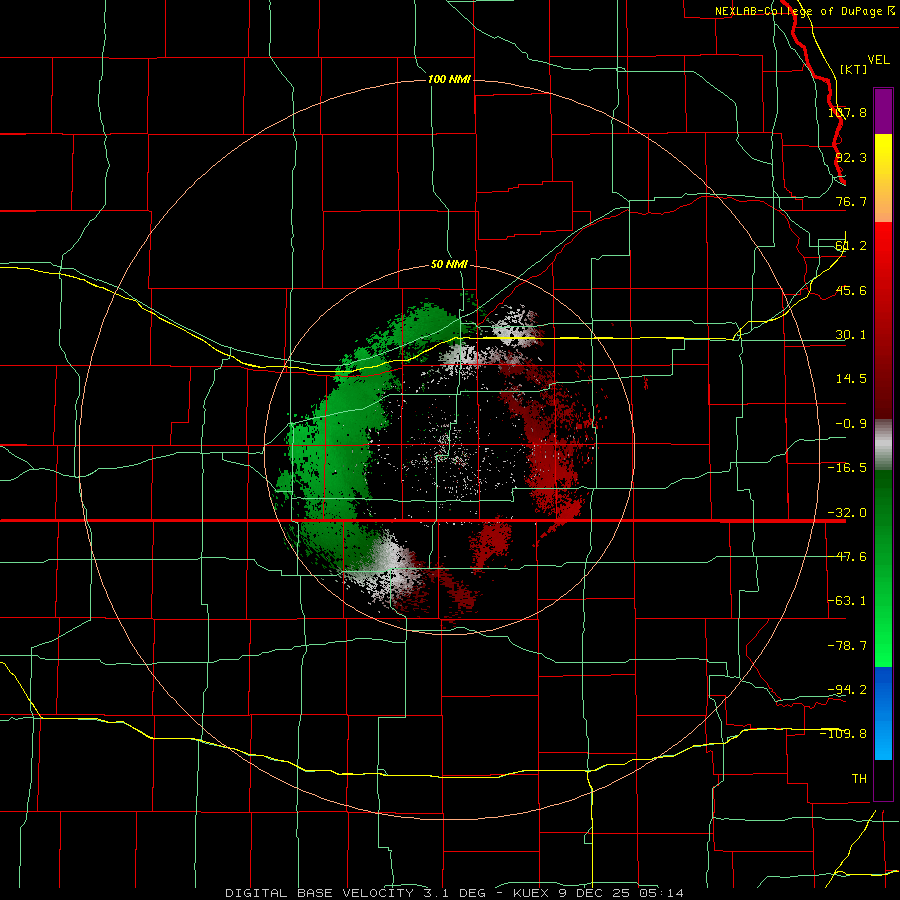Click the purple segment of color bar
The height and width of the screenshot is (900, 900).
[x=883, y=111]
